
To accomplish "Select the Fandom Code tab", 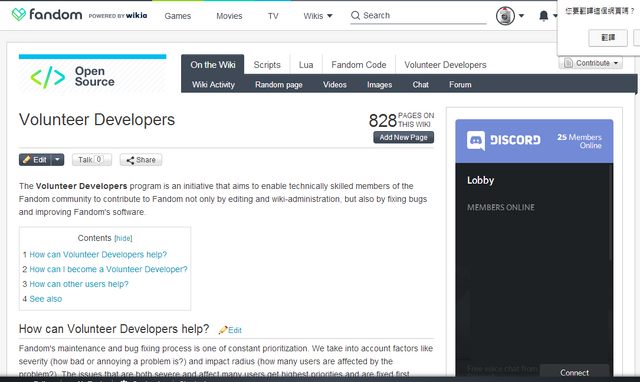I will tap(358, 64).
